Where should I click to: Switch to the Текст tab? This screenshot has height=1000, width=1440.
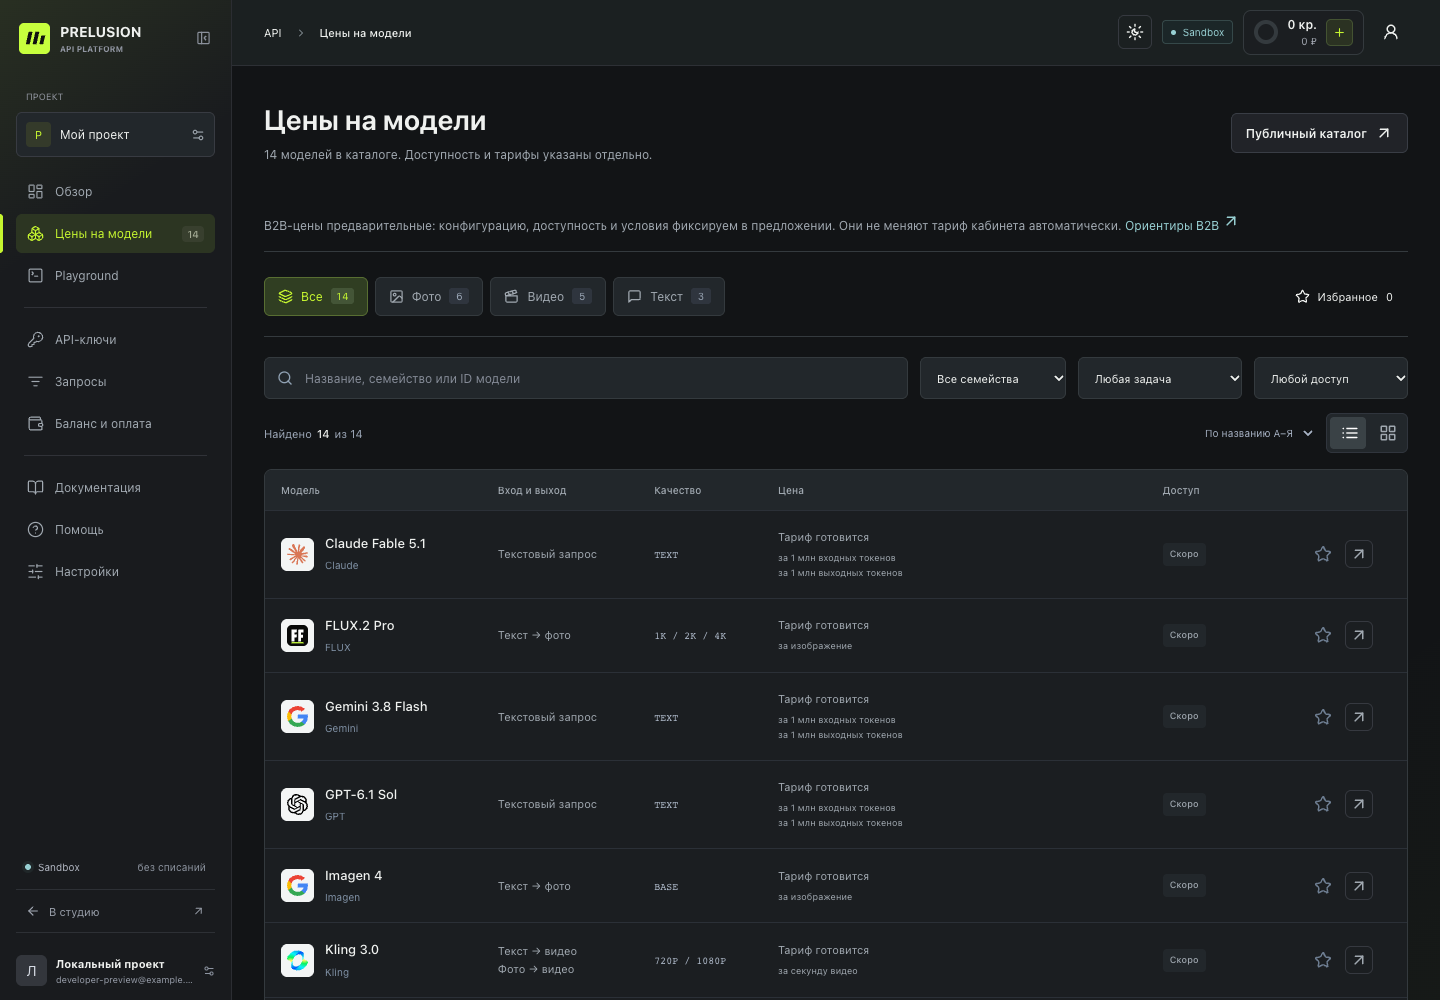669,296
